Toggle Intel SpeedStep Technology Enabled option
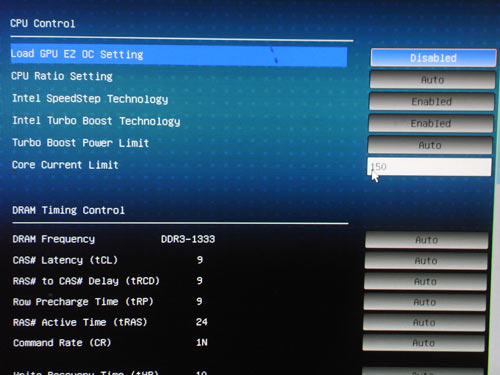Screen dimensions: 500x375 (x=431, y=101)
